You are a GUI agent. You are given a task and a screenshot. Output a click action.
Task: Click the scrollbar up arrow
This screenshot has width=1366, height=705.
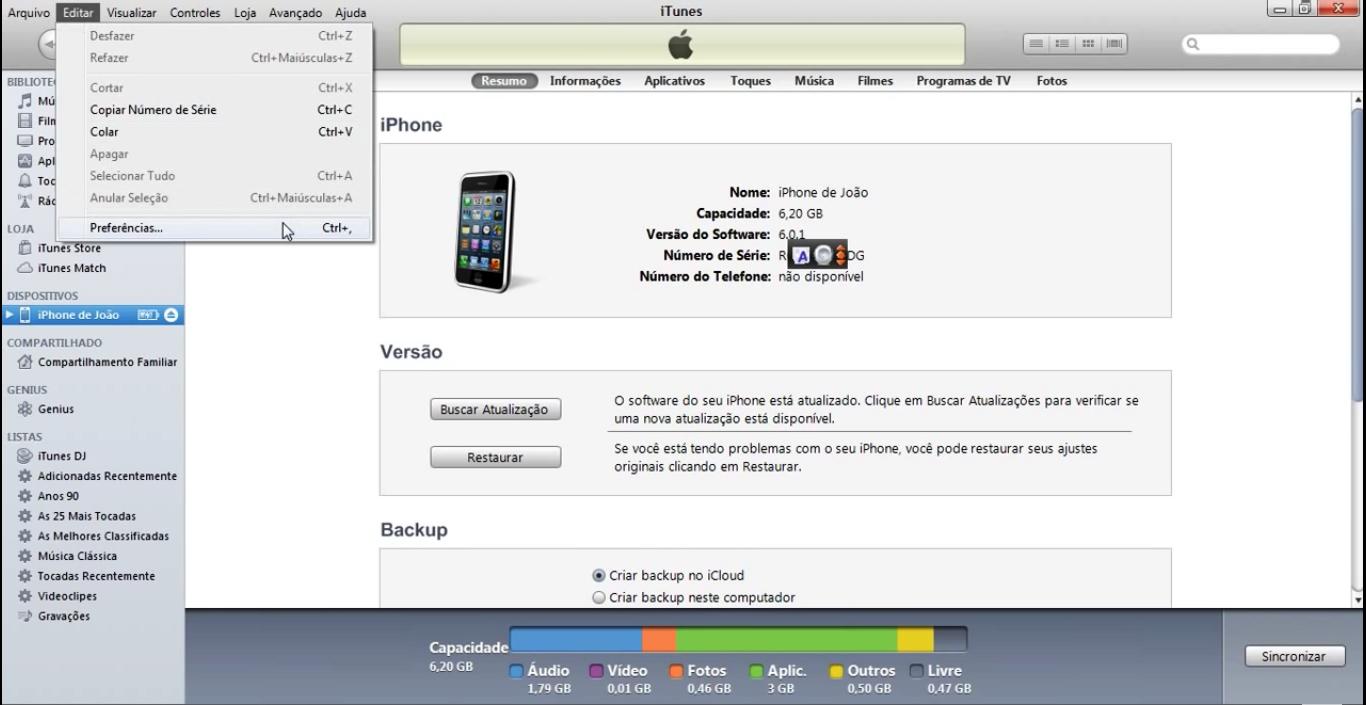(1358, 100)
